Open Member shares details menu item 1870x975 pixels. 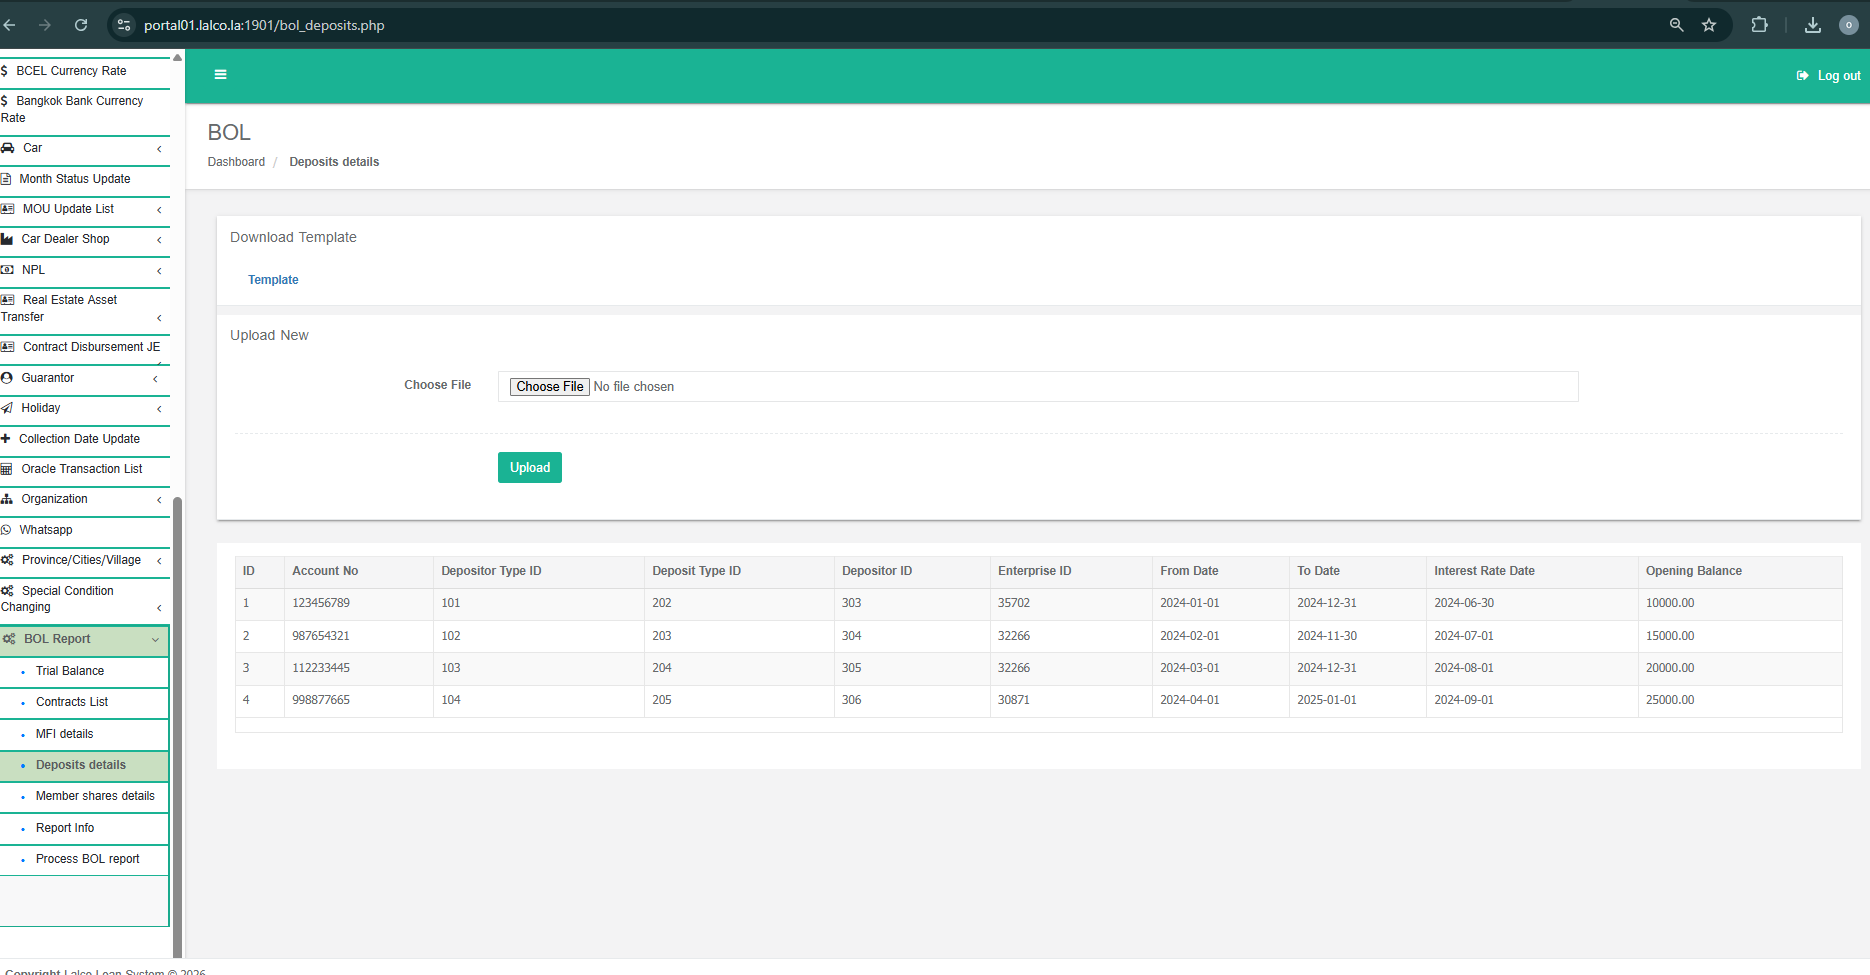coord(95,796)
